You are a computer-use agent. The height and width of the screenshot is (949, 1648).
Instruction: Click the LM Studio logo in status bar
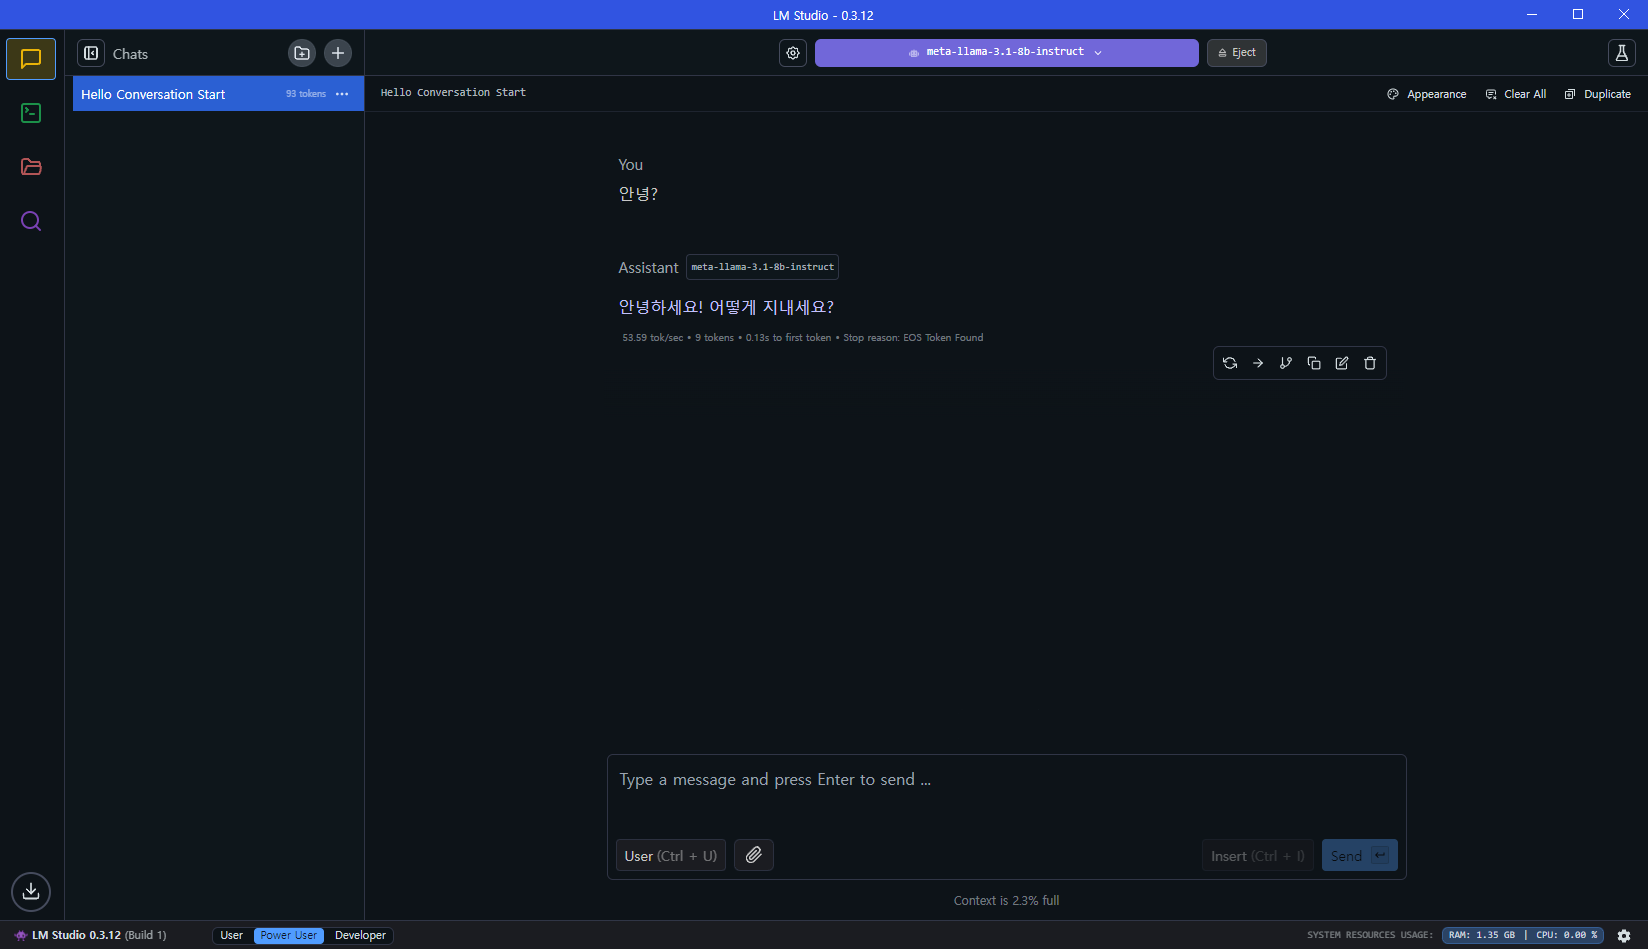tap(20, 936)
